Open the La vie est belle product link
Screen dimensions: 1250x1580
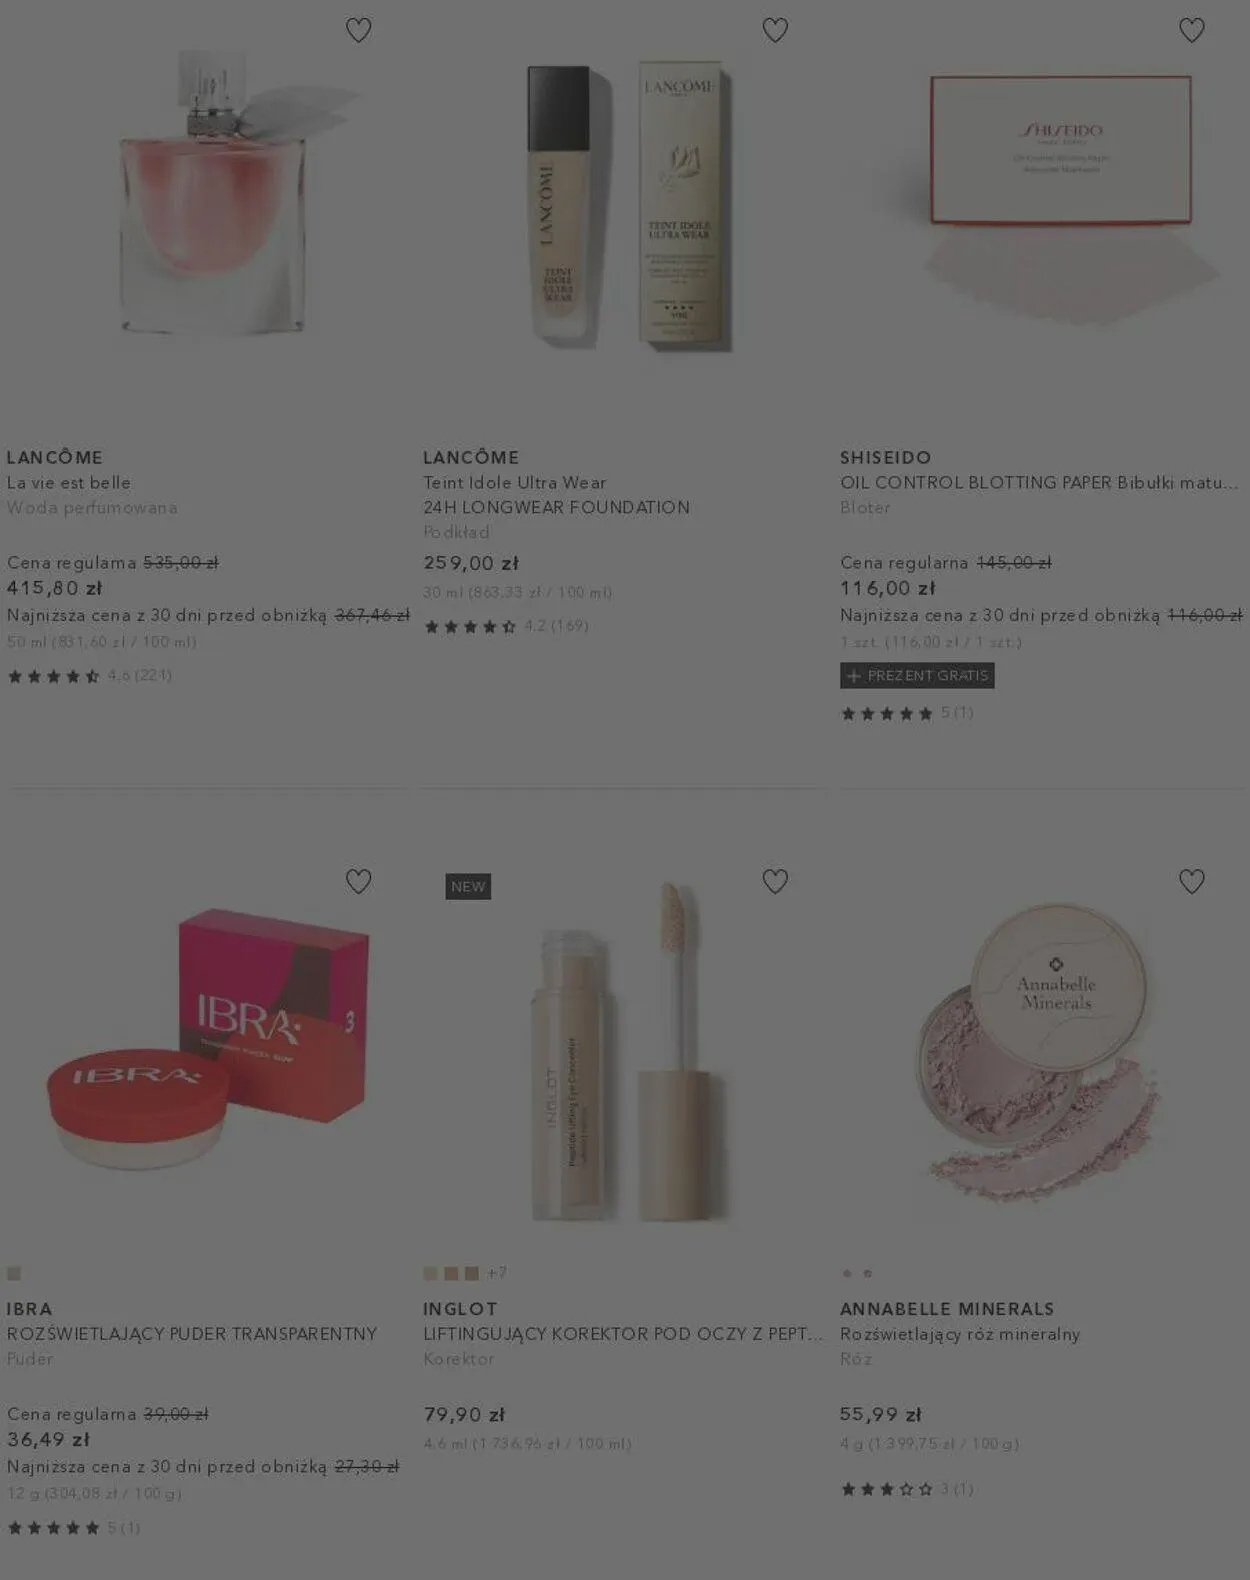tap(69, 483)
